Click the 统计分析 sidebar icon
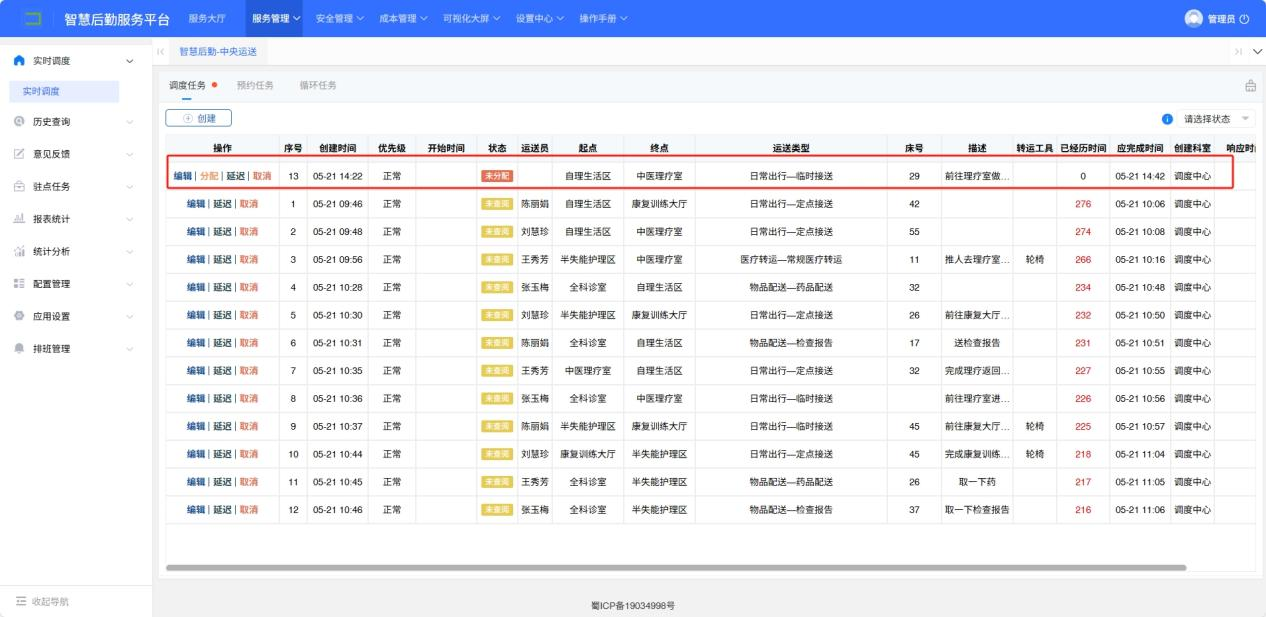Viewport: 1266px width, 617px height. click(19, 251)
